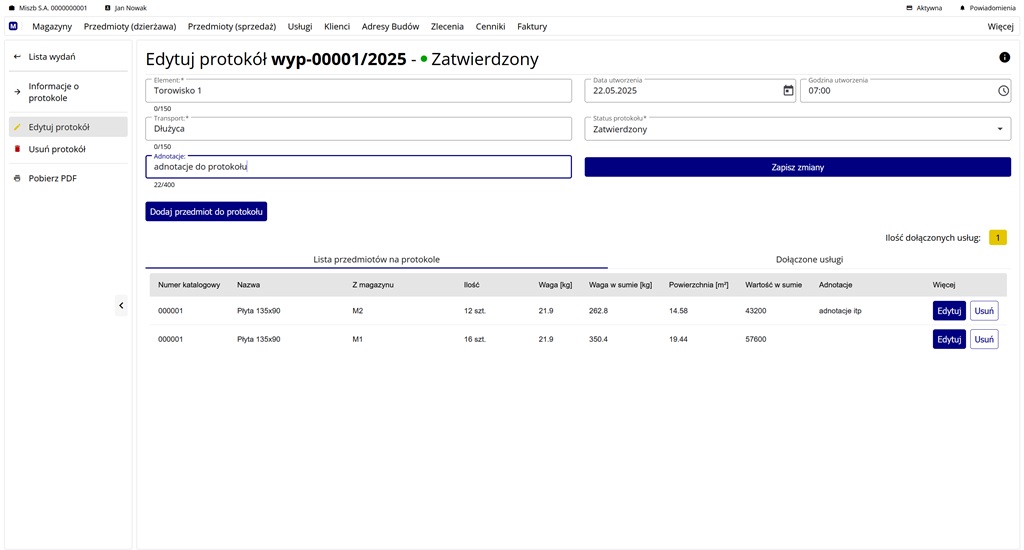This screenshot has width=1024, height=550.
Task: Open the Więcej menu in navbar
Action: point(1000,26)
